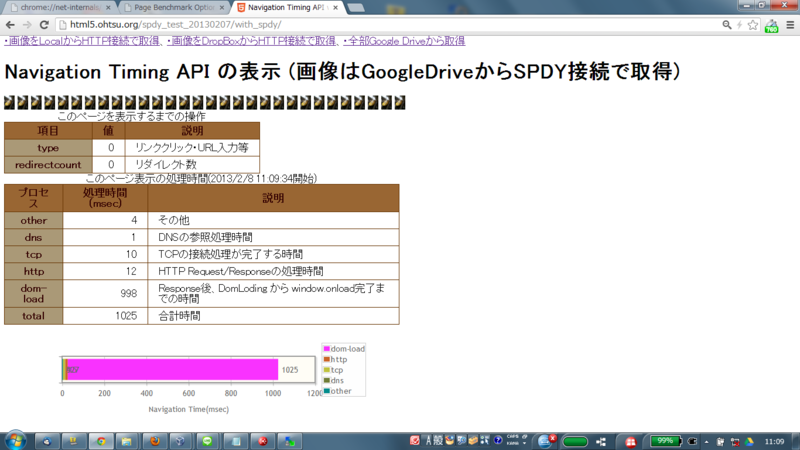This screenshot has width=800, height=450.
Task: Close the Navigation Timing API tab
Action: pos(335,8)
